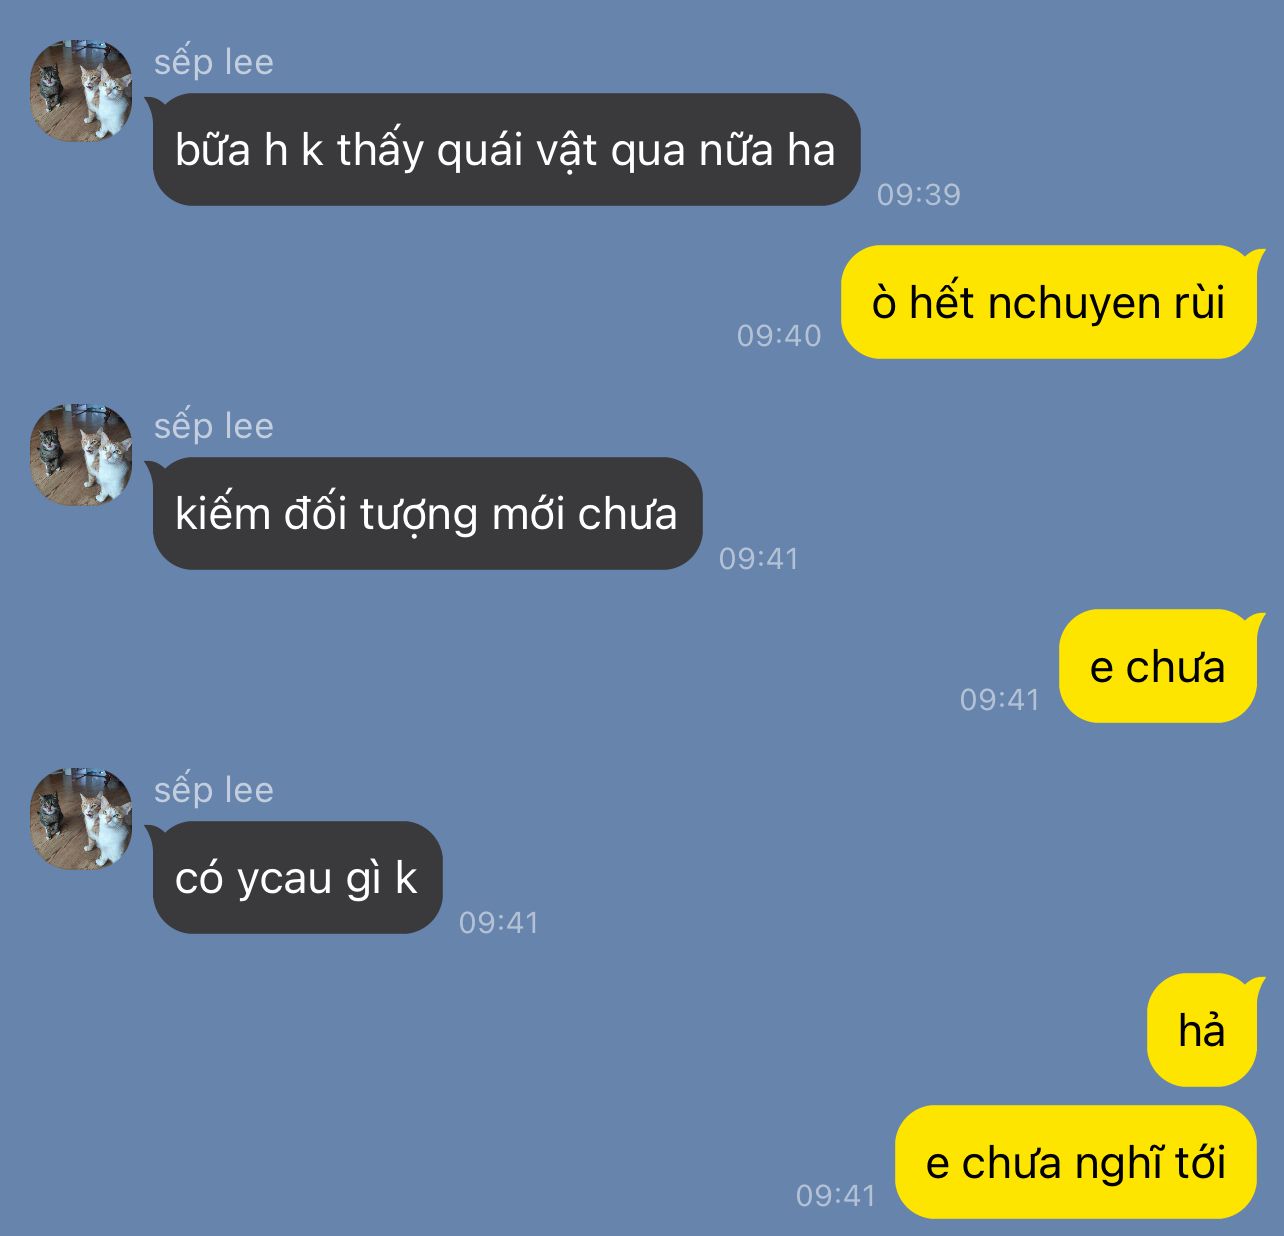
Task: Click sender name 'sếp lee' above first message
Action: pos(214,62)
